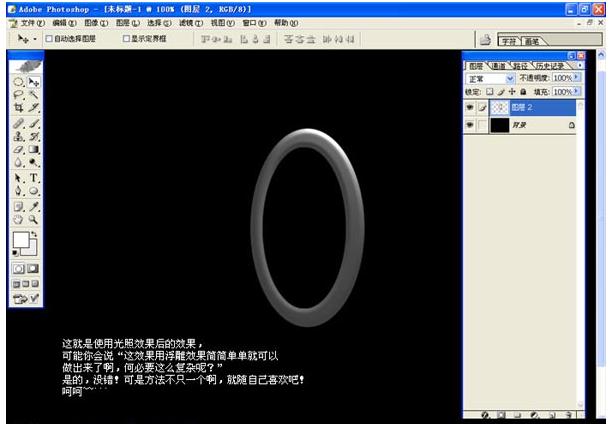Viewport: 613px width, 424px height.
Task: Select the Ellipse shape tool
Action: (34, 191)
